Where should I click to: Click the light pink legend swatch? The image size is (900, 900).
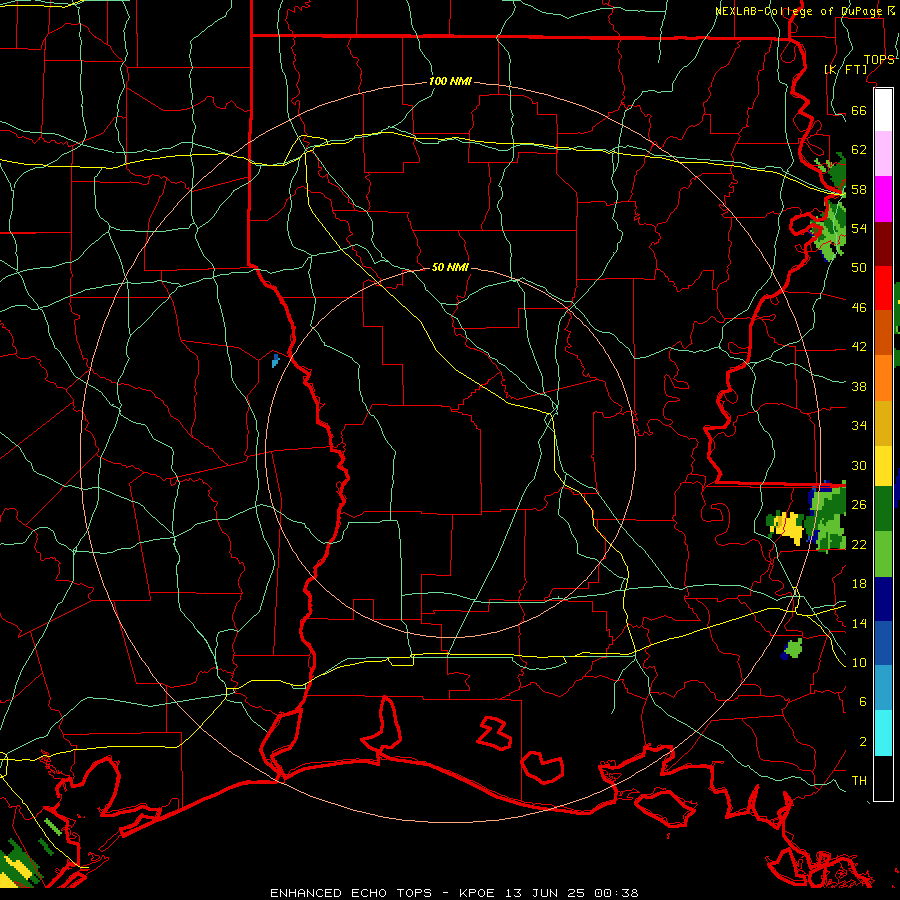883,154
